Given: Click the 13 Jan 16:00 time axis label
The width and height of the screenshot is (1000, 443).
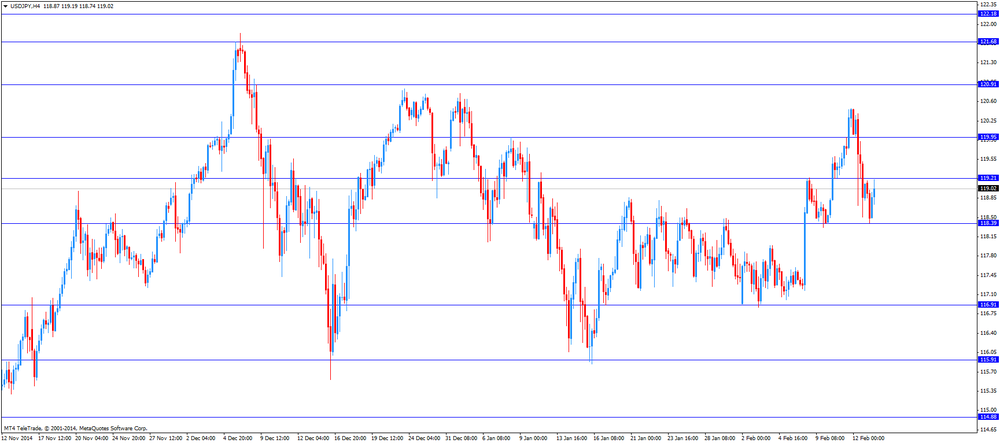Looking at the screenshot, I should pos(571,439).
